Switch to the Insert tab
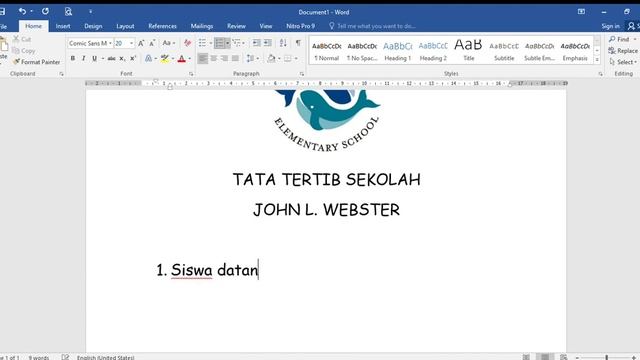The height and width of the screenshot is (360, 640). [x=63, y=26]
